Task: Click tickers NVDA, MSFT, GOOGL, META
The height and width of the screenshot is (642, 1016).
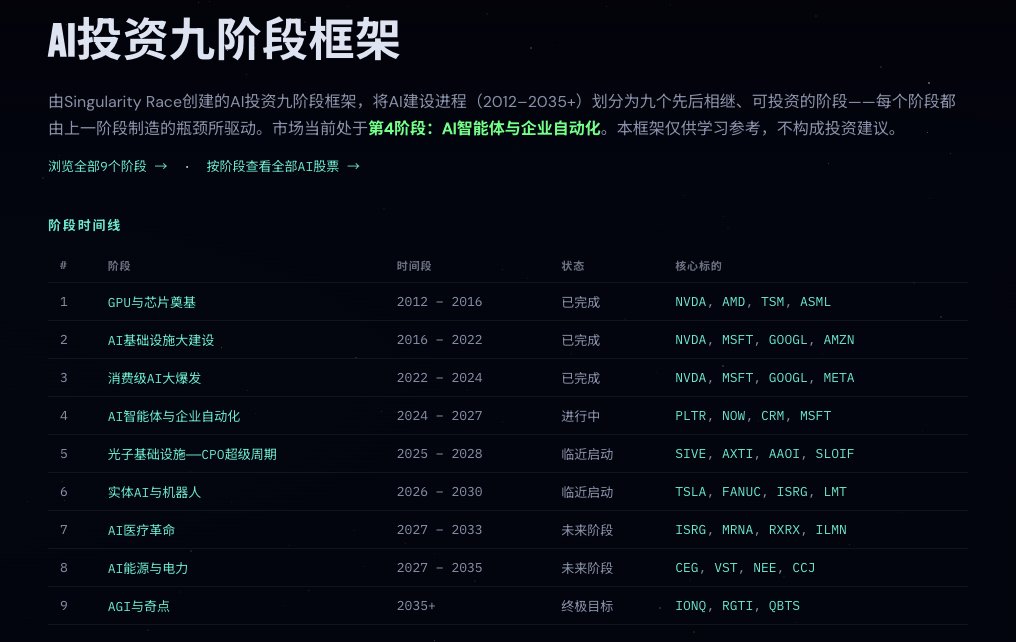Action: coord(765,378)
